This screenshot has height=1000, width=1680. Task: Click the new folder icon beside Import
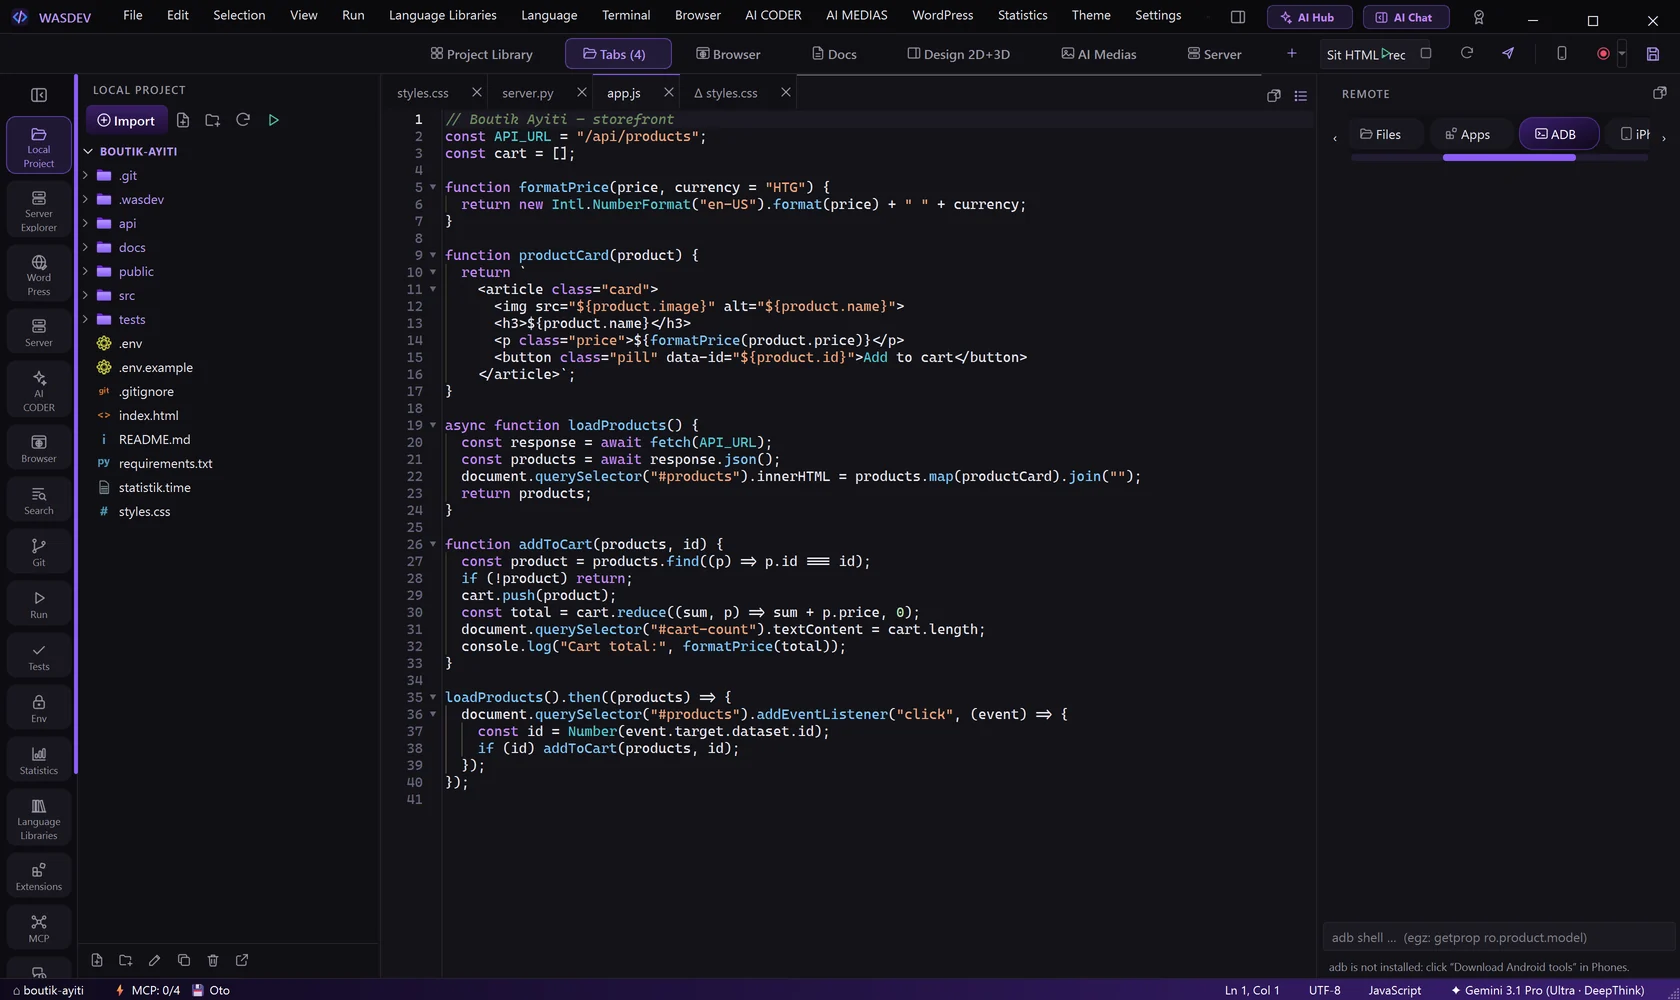(x=213, y=120)
